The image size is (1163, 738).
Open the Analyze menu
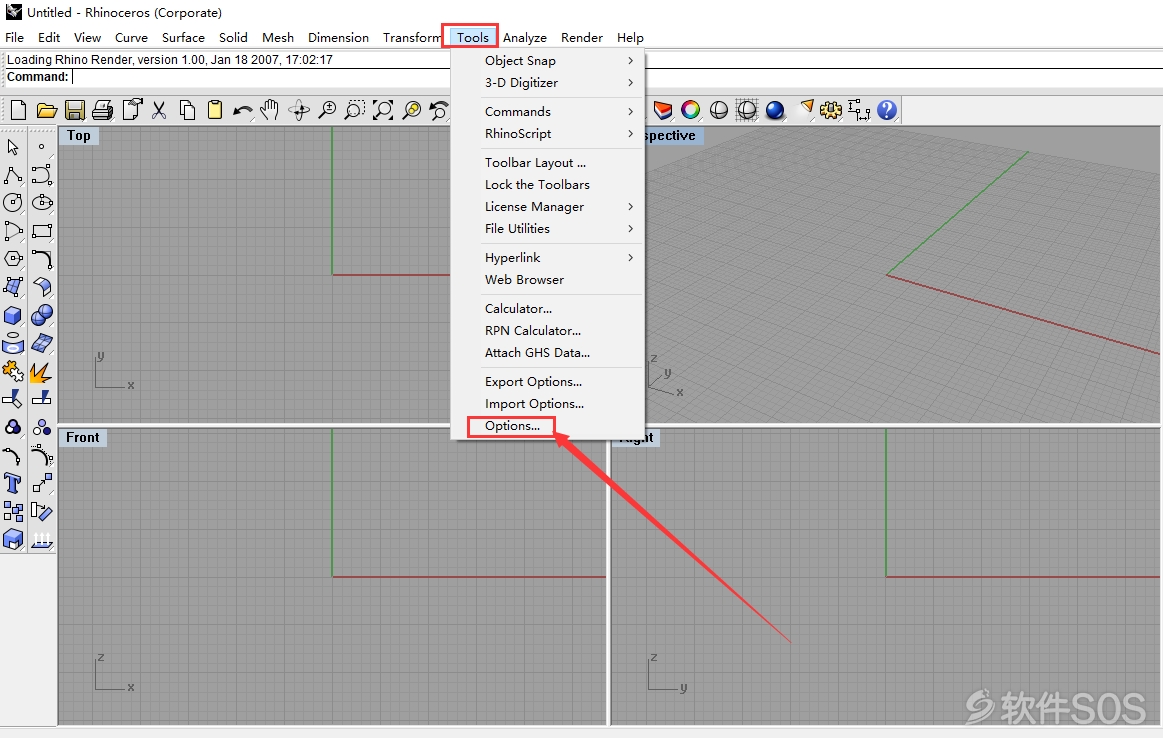pyautogui.click(x=524, y=38)
